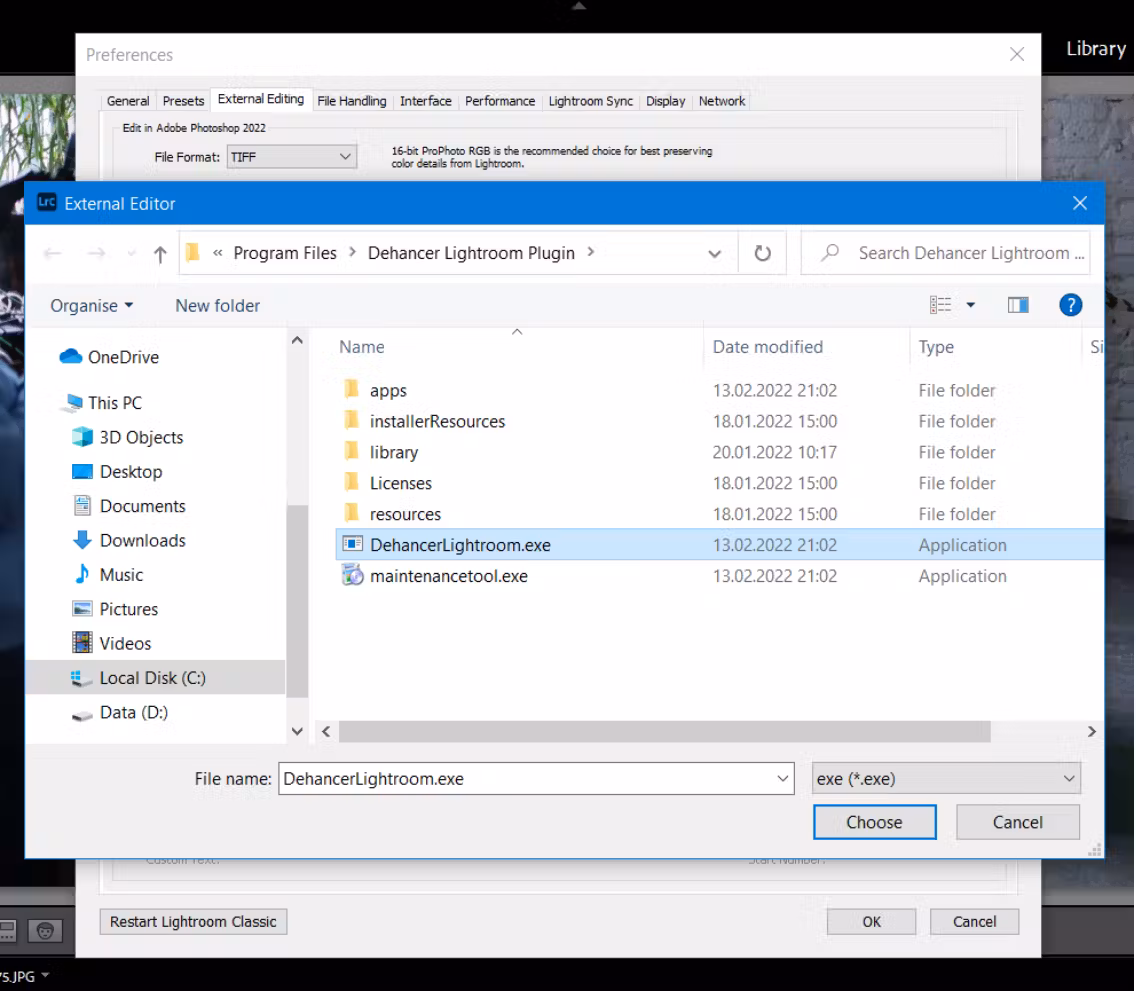
Task: Close the Preferences window
Action: tap(1017, 54)
